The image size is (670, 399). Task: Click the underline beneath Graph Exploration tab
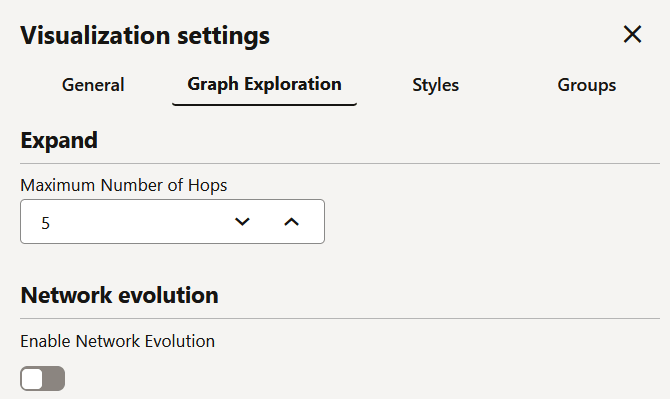point(264,104)
